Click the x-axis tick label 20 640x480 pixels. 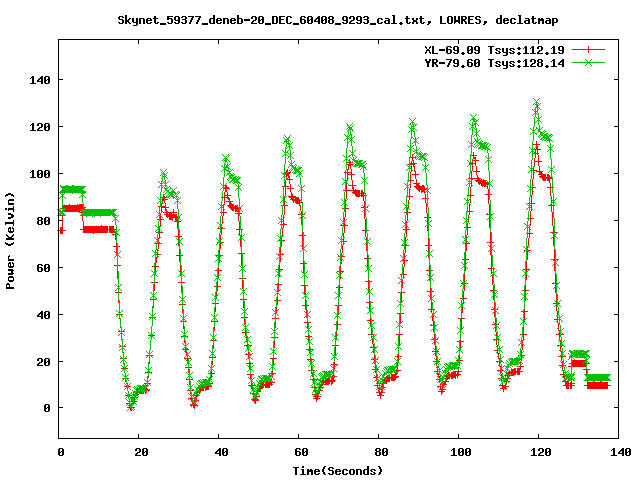[141, 452]
